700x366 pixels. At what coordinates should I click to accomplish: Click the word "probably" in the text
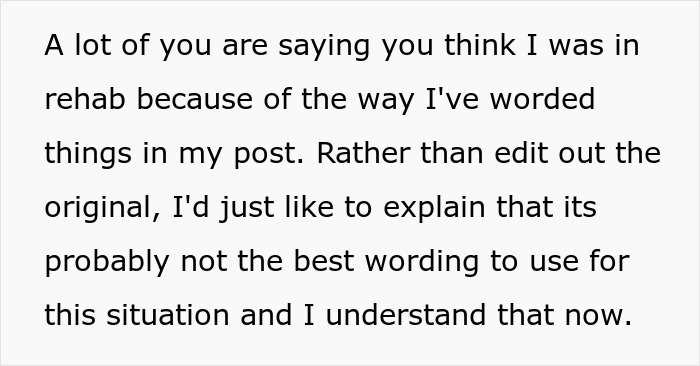[x=107, y=263]
